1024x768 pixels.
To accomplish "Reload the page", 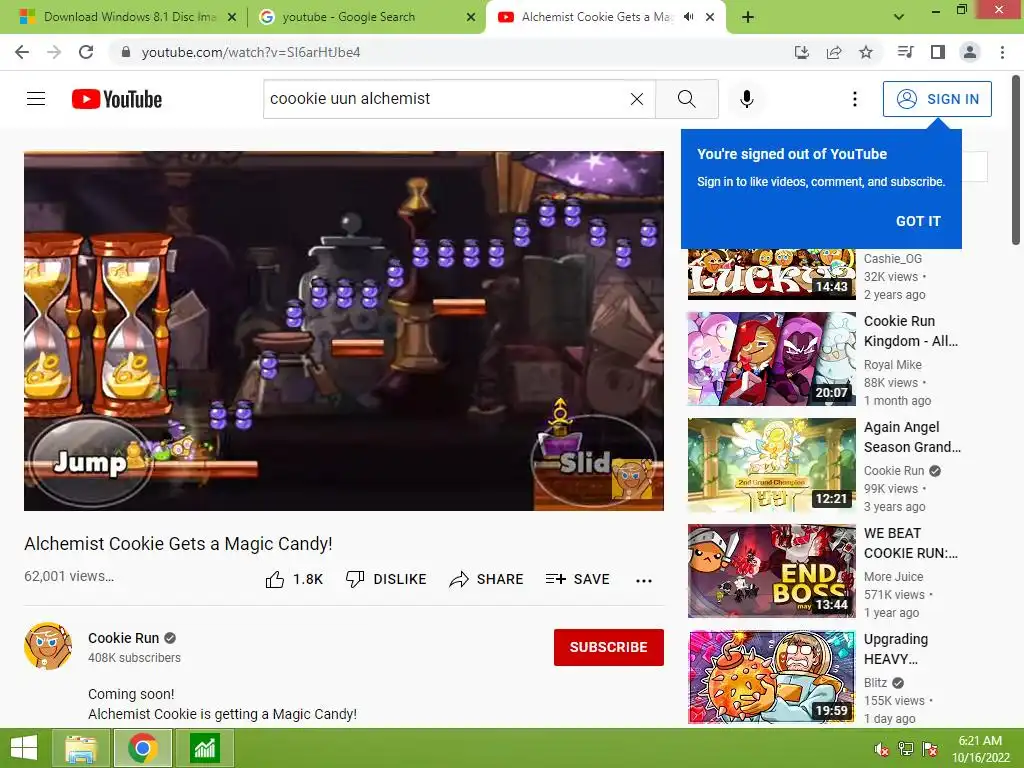I will click(86, 52).
